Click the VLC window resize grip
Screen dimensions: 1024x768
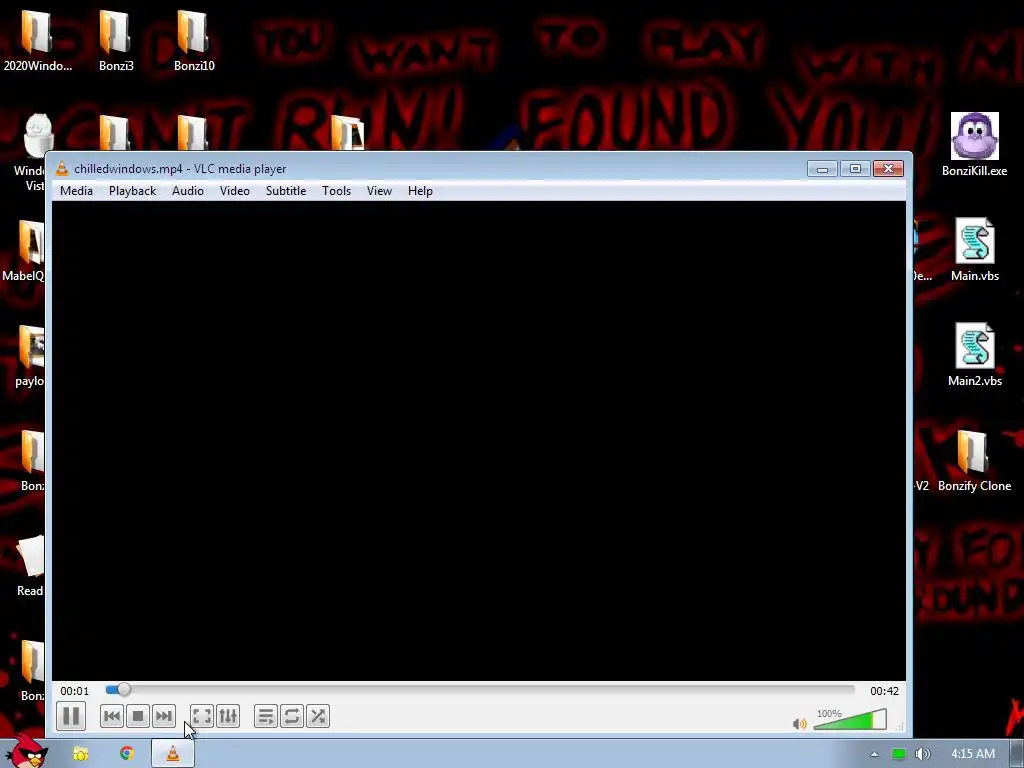900,726
